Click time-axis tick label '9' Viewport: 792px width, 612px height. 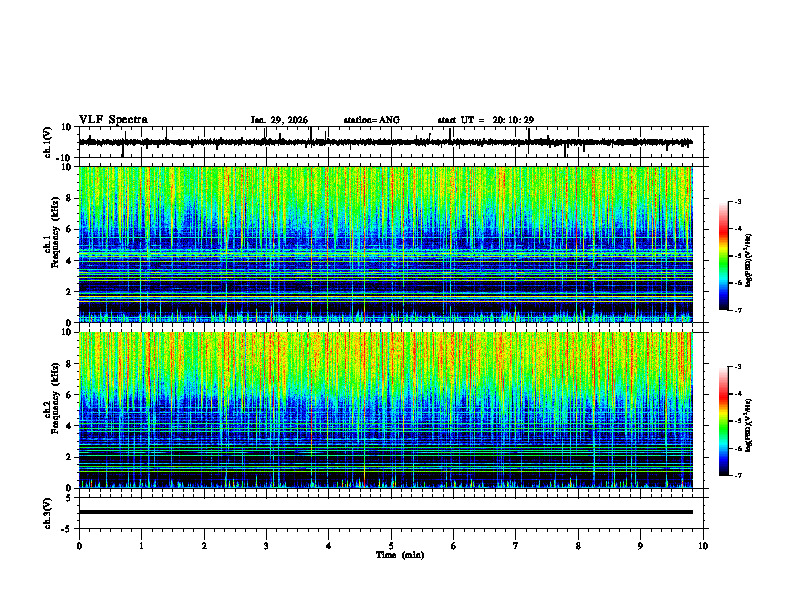click(640, 546)
